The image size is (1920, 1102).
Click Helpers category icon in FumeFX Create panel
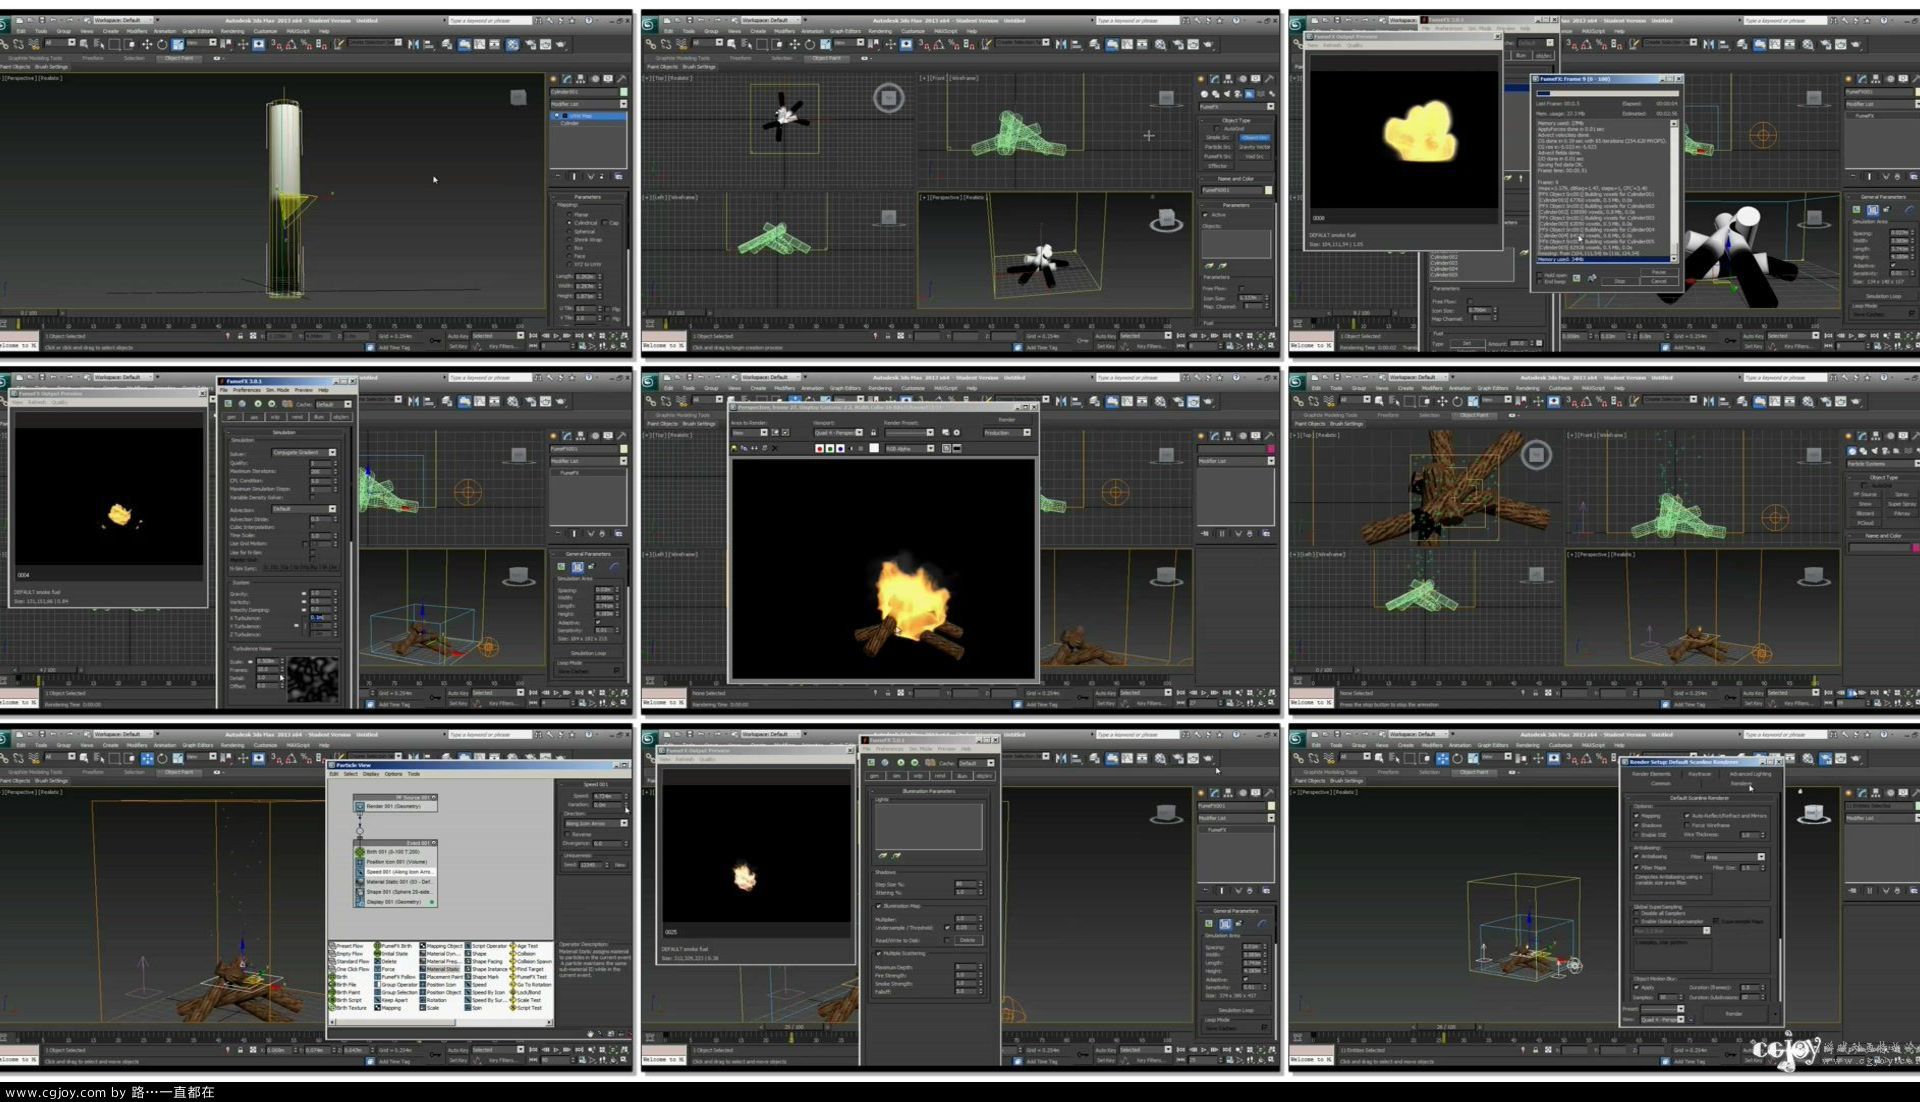[1249, 94]
